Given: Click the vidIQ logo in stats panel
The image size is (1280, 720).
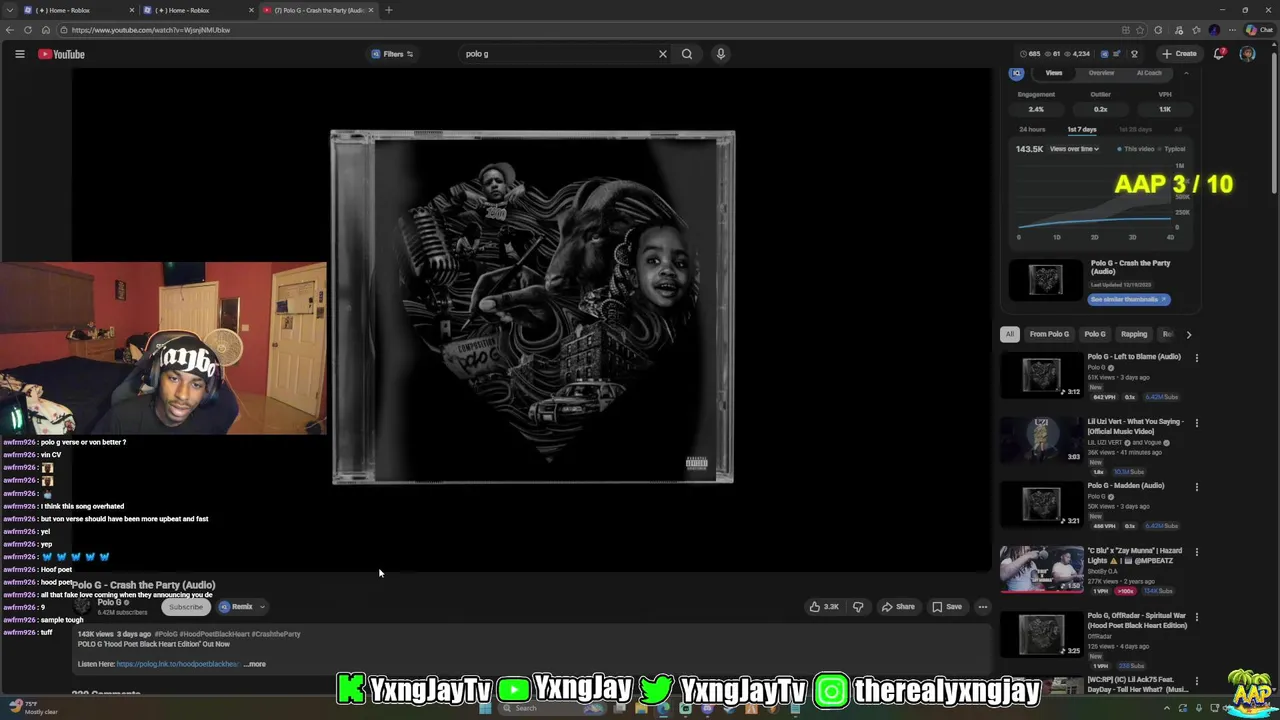Looking at the screenshot, I should [1017, 73].
